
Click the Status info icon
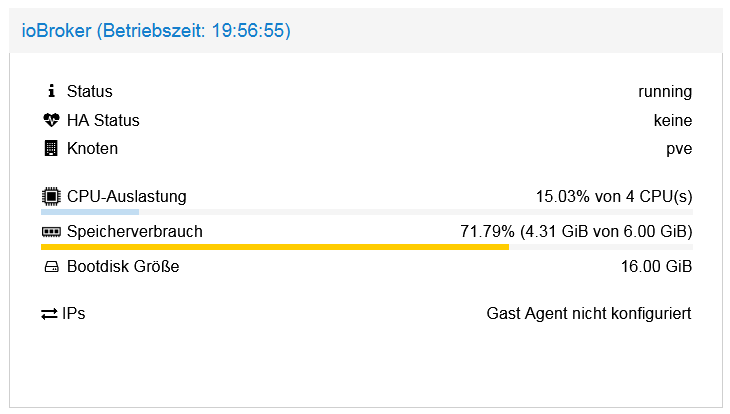[51, 92]
